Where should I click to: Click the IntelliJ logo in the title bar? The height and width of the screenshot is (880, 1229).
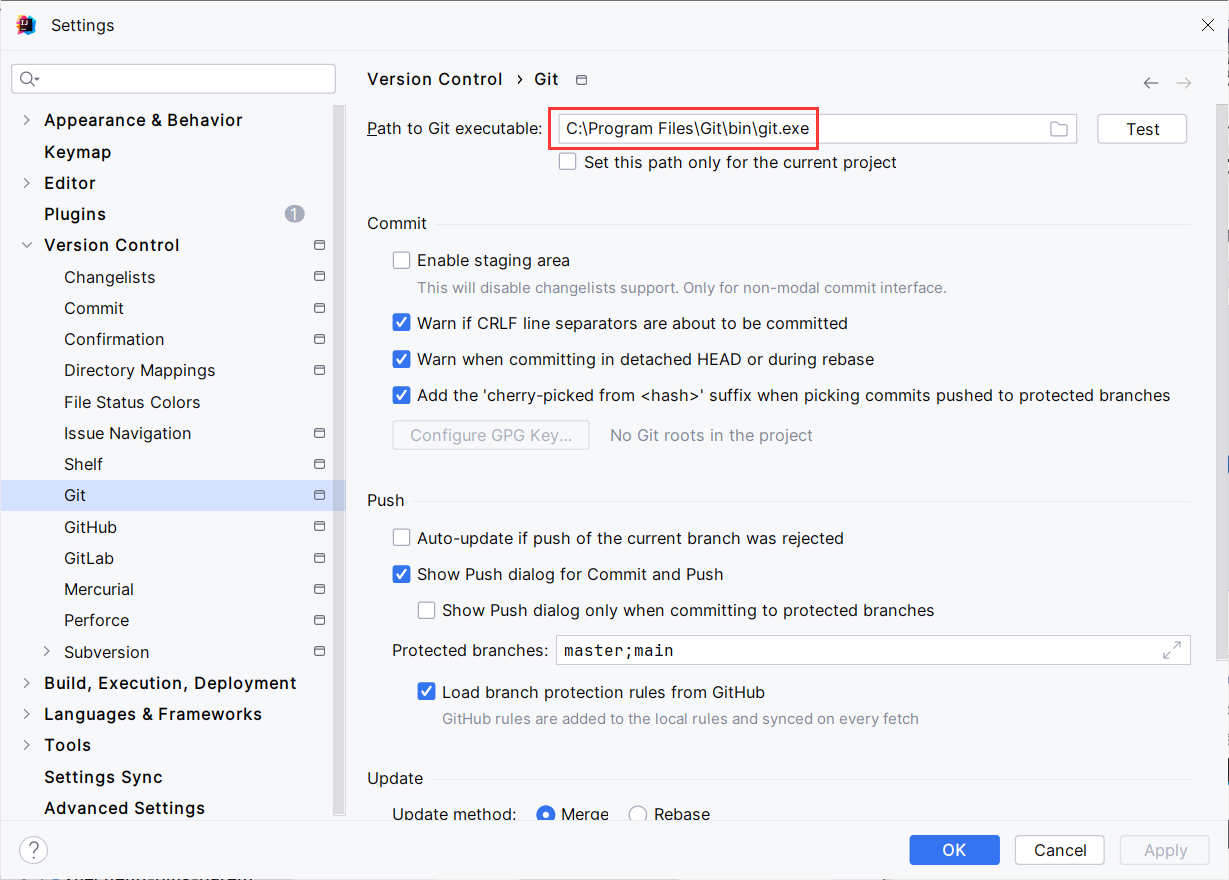point(26,25)
